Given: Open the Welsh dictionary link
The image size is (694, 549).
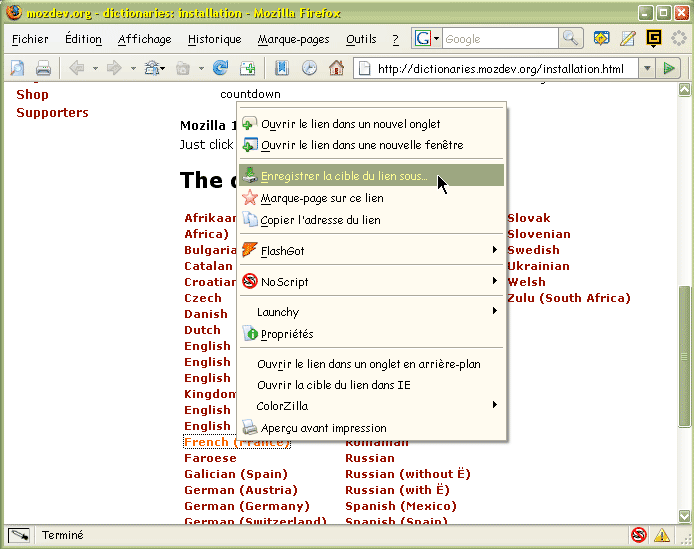Looking at the screenshot, I should pyautogui.click(x=526, y=282).
